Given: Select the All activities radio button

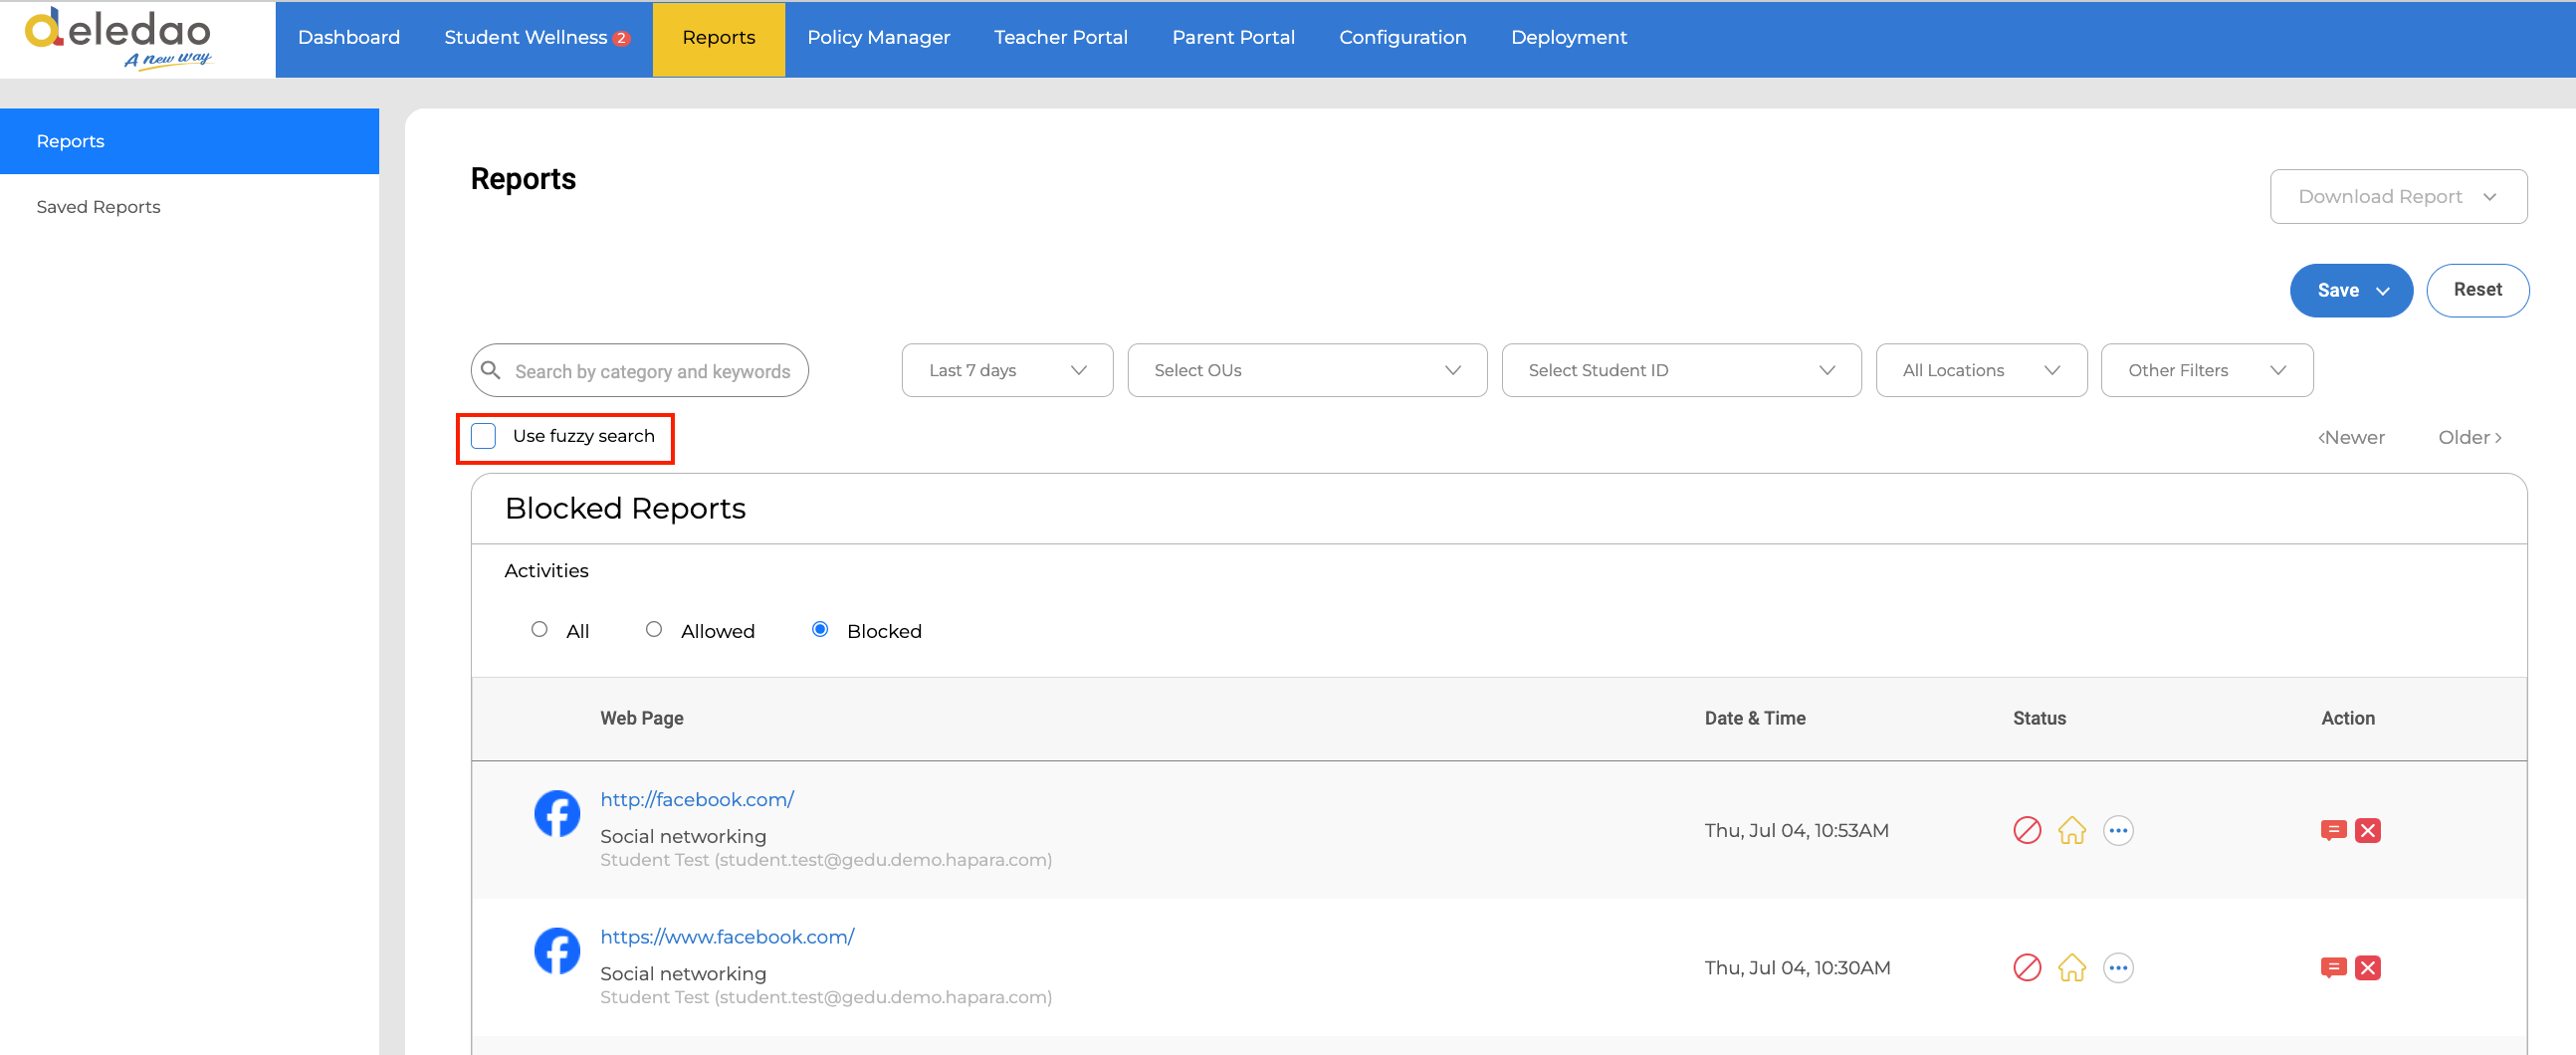Looking at the screenshot, I should [x=539, y=629].
